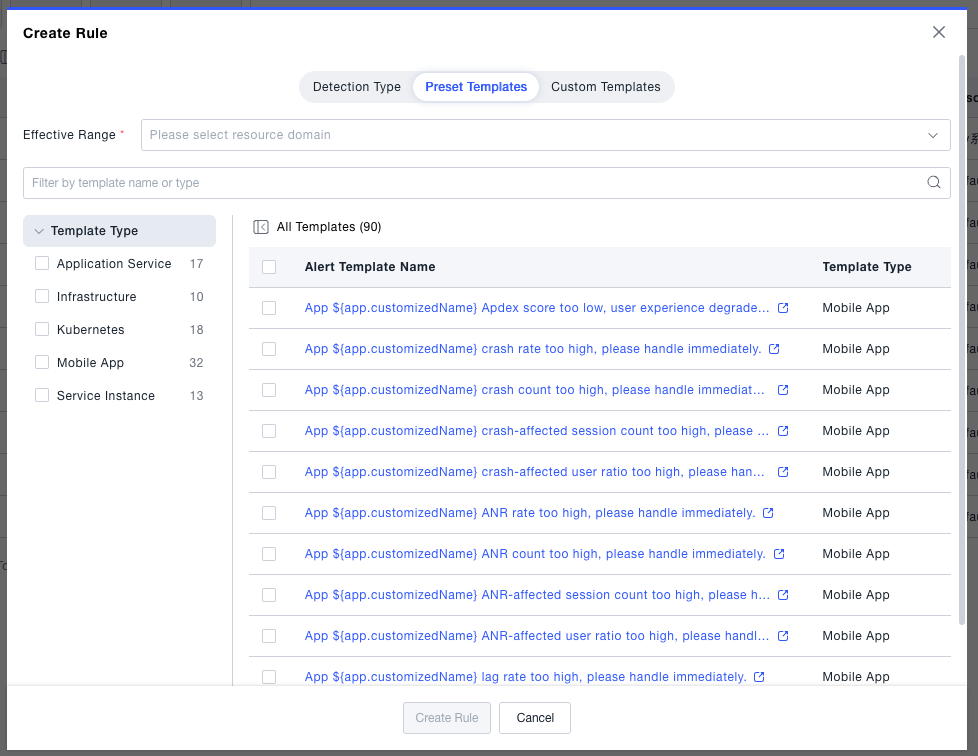The image size is (978, 756).
Task: Collapse the Template Type section
Action: [119, 231]
